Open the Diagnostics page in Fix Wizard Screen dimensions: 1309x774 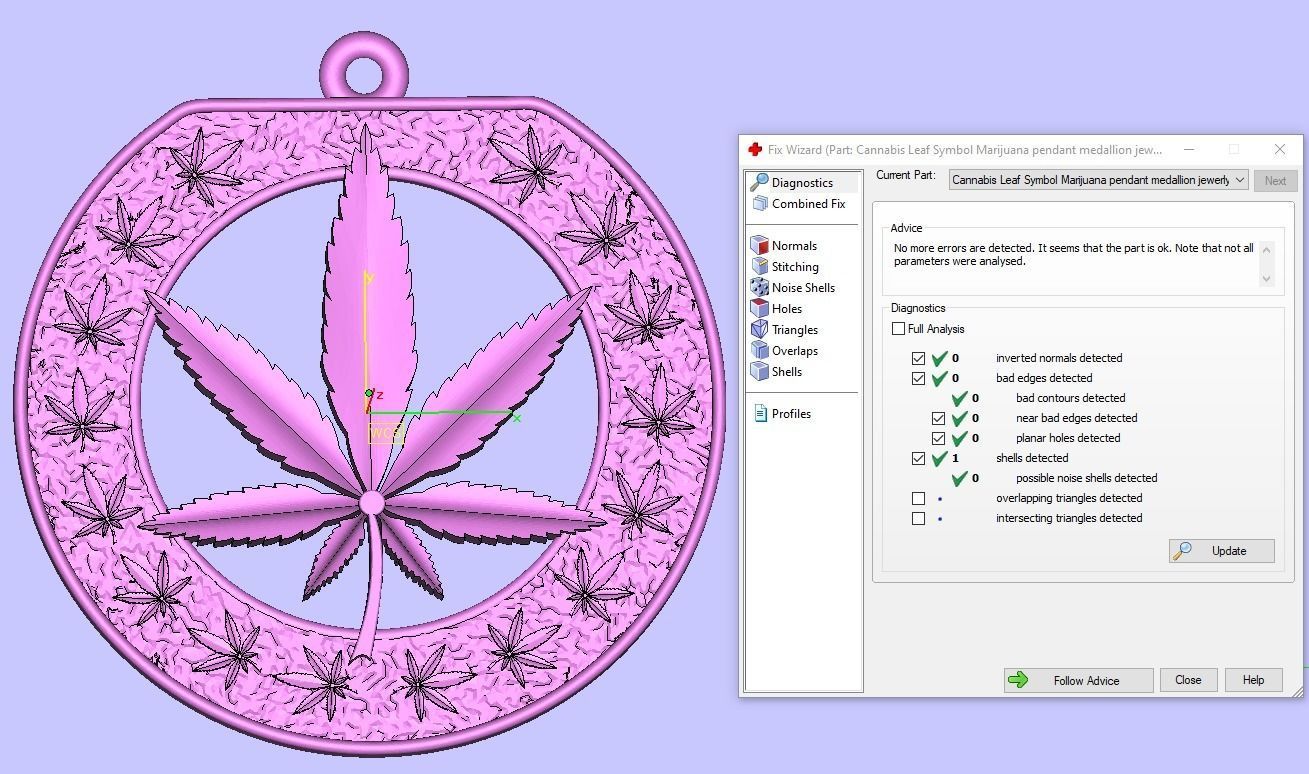tap(803, 182)
